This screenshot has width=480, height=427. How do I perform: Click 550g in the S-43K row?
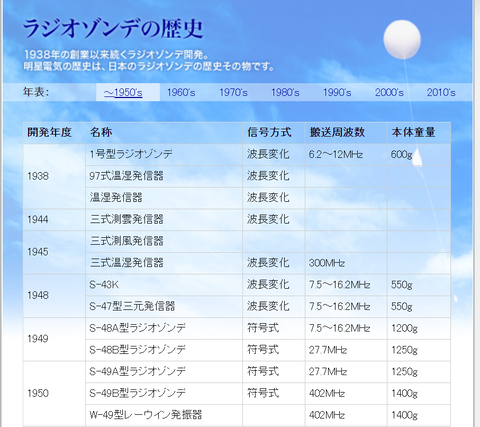pyautogui.click(x=402, y=285)
